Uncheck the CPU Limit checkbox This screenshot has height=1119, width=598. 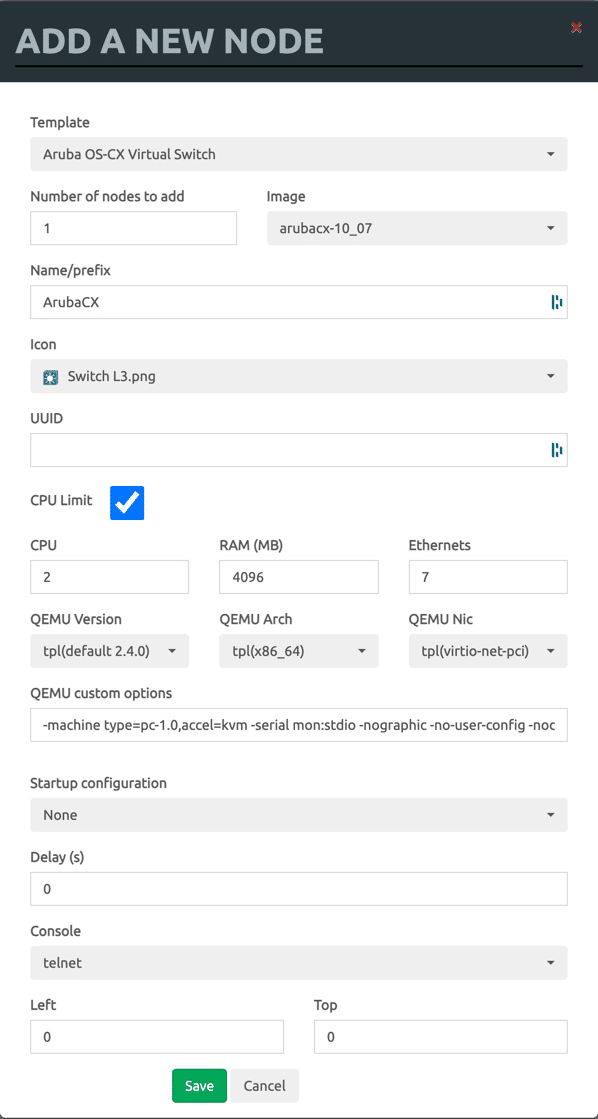pos(127,503)
